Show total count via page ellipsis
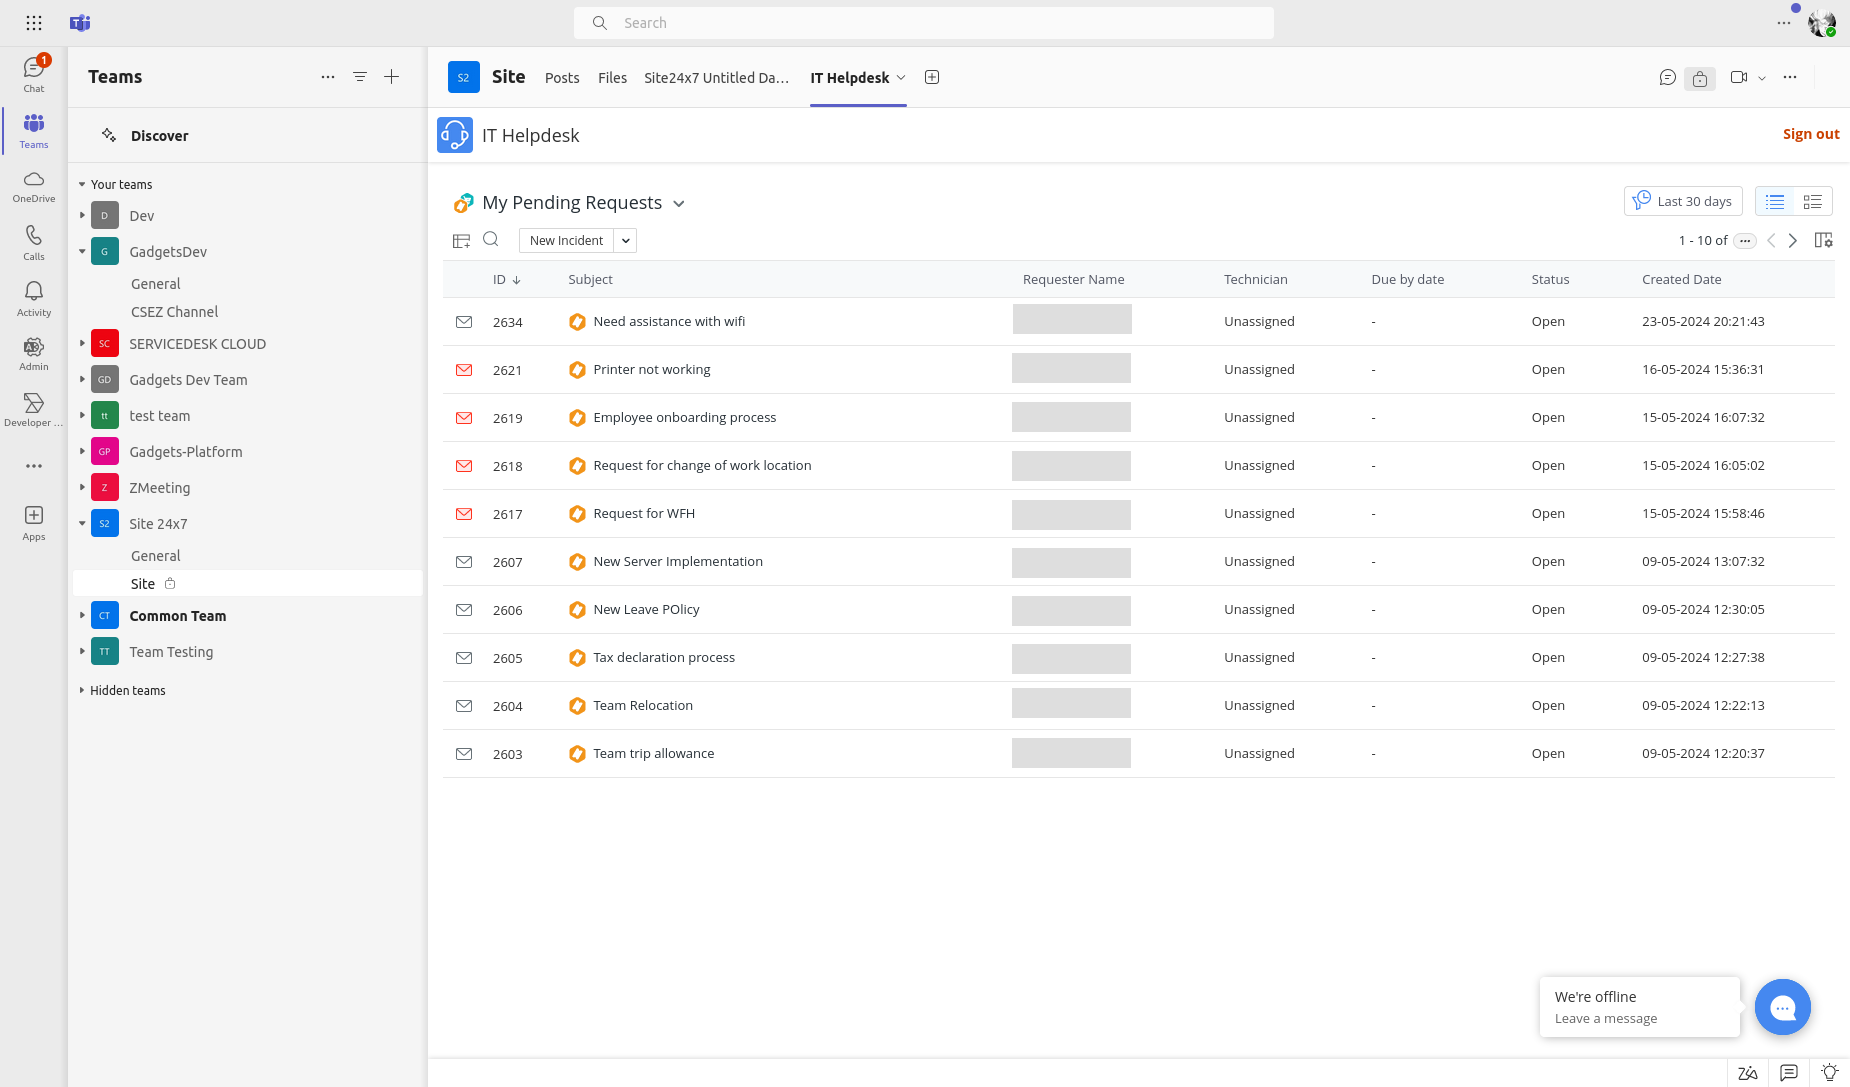The height and width of the screenshot is (1087, 1850). 1745,240
